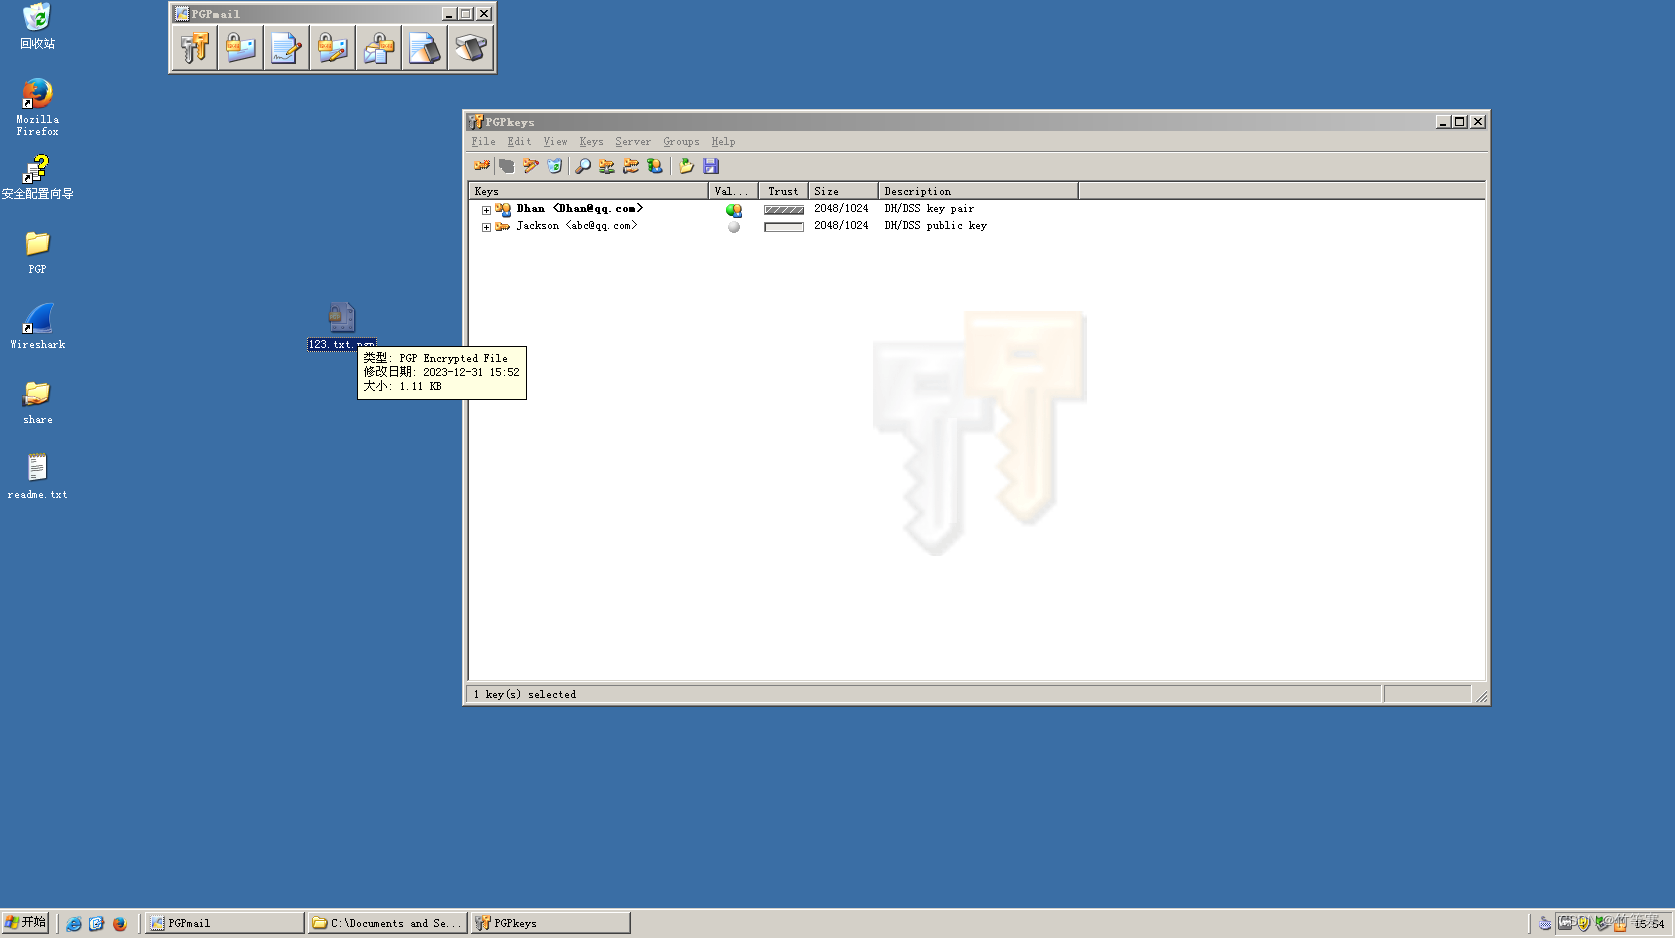Open PGPkeys from the PGPmail toolbar
Image resolution: width=1675 pixels, height=938 pixels.
click(194, 48)
